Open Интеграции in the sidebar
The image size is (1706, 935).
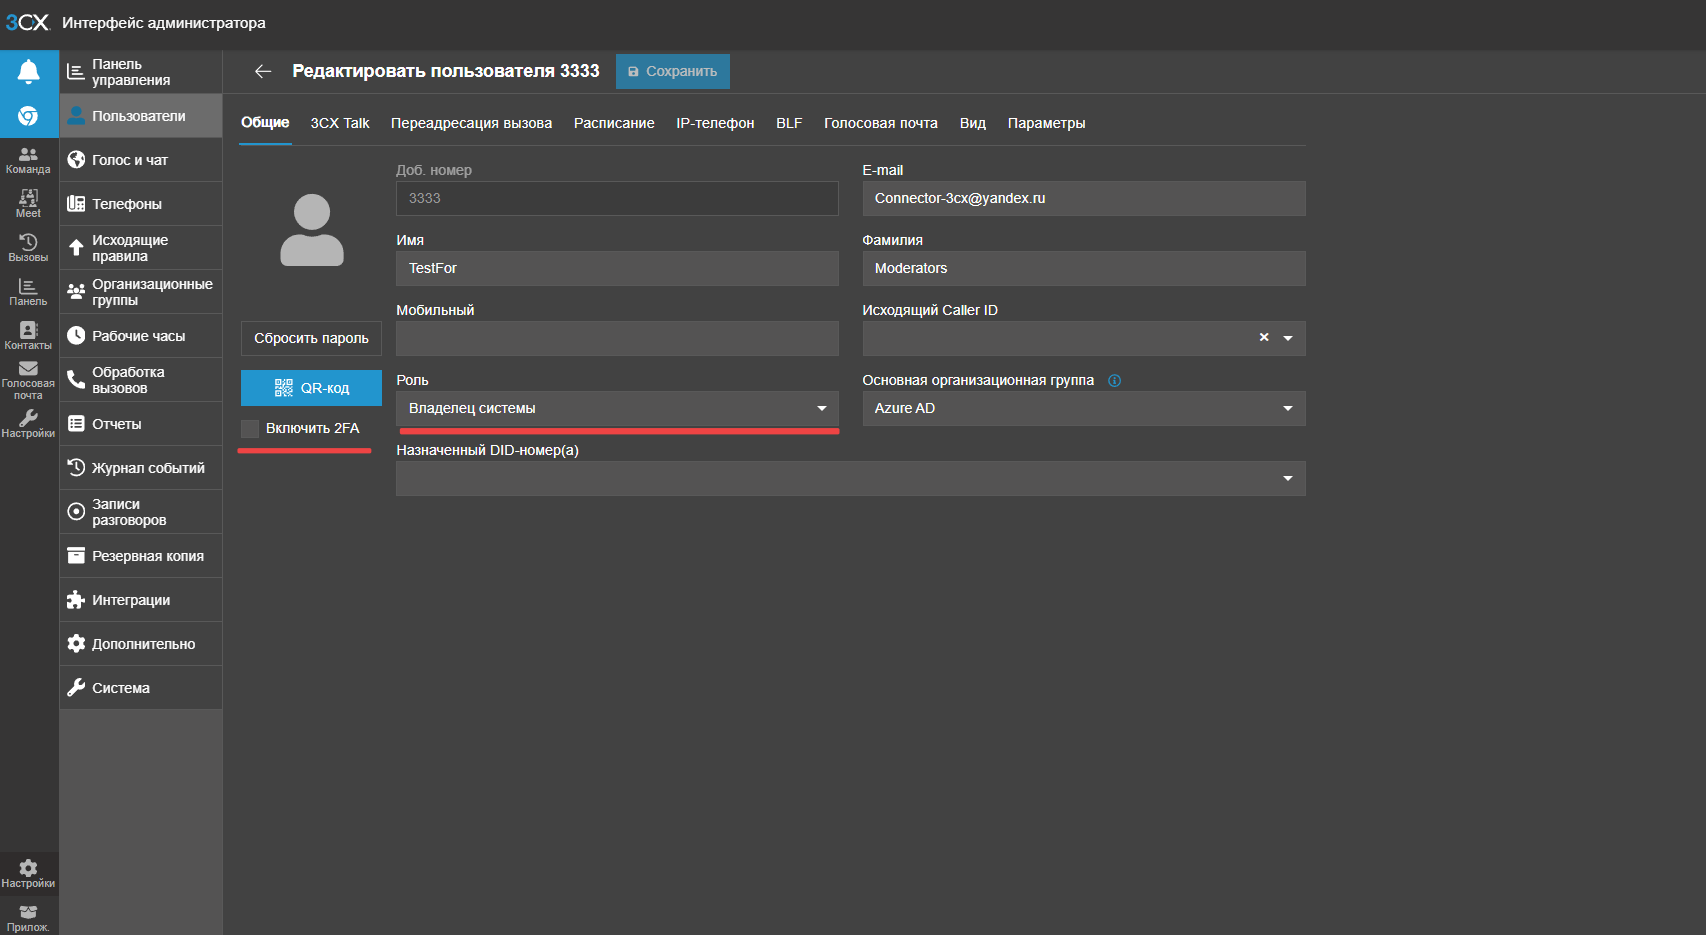tap(141, 600)
